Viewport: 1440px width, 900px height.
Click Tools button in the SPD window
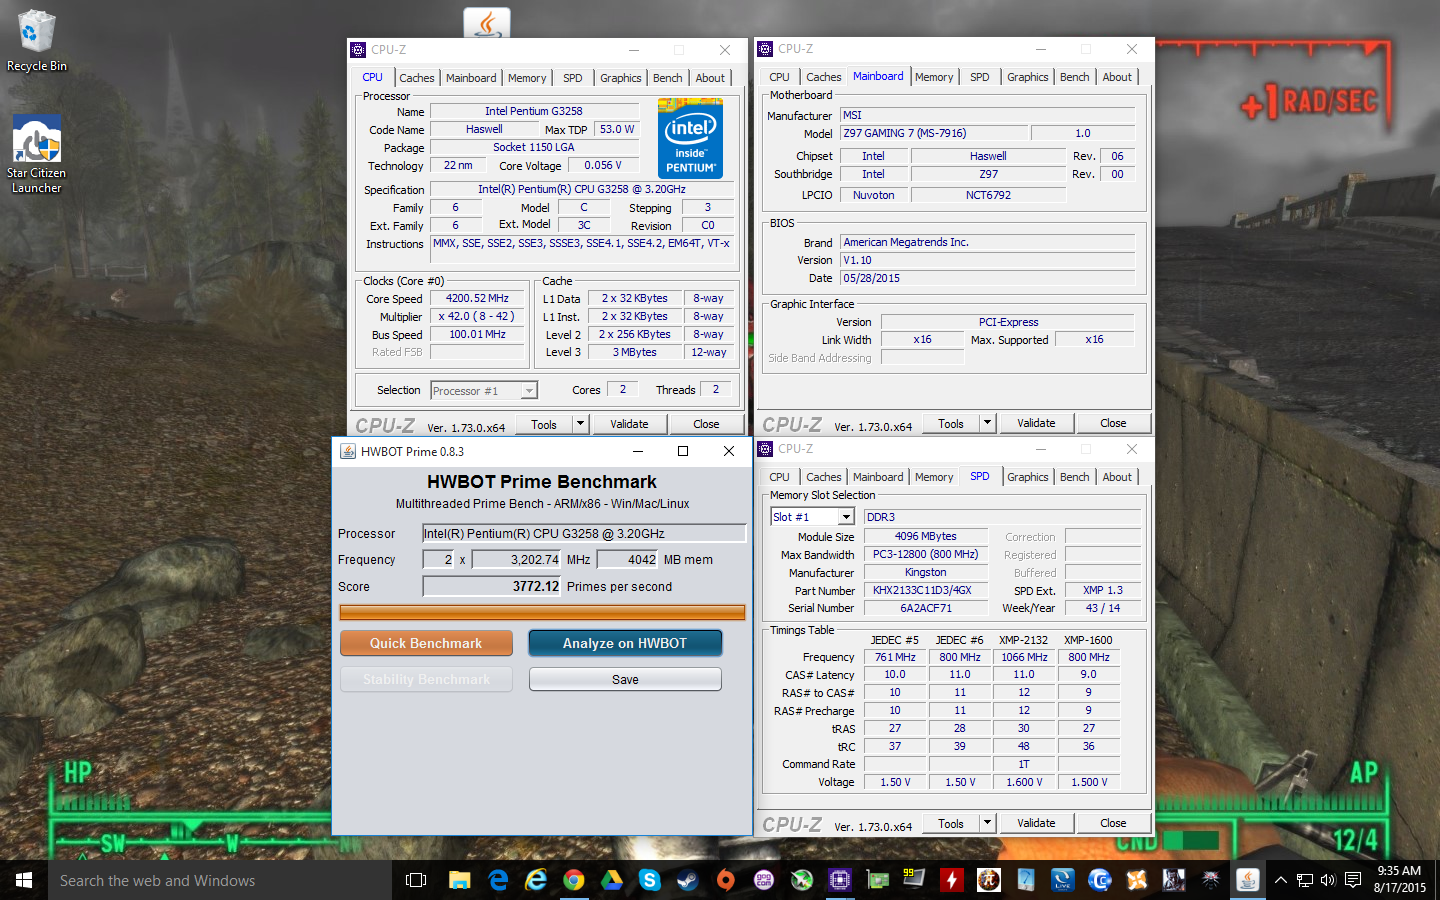tap(951, 823)
